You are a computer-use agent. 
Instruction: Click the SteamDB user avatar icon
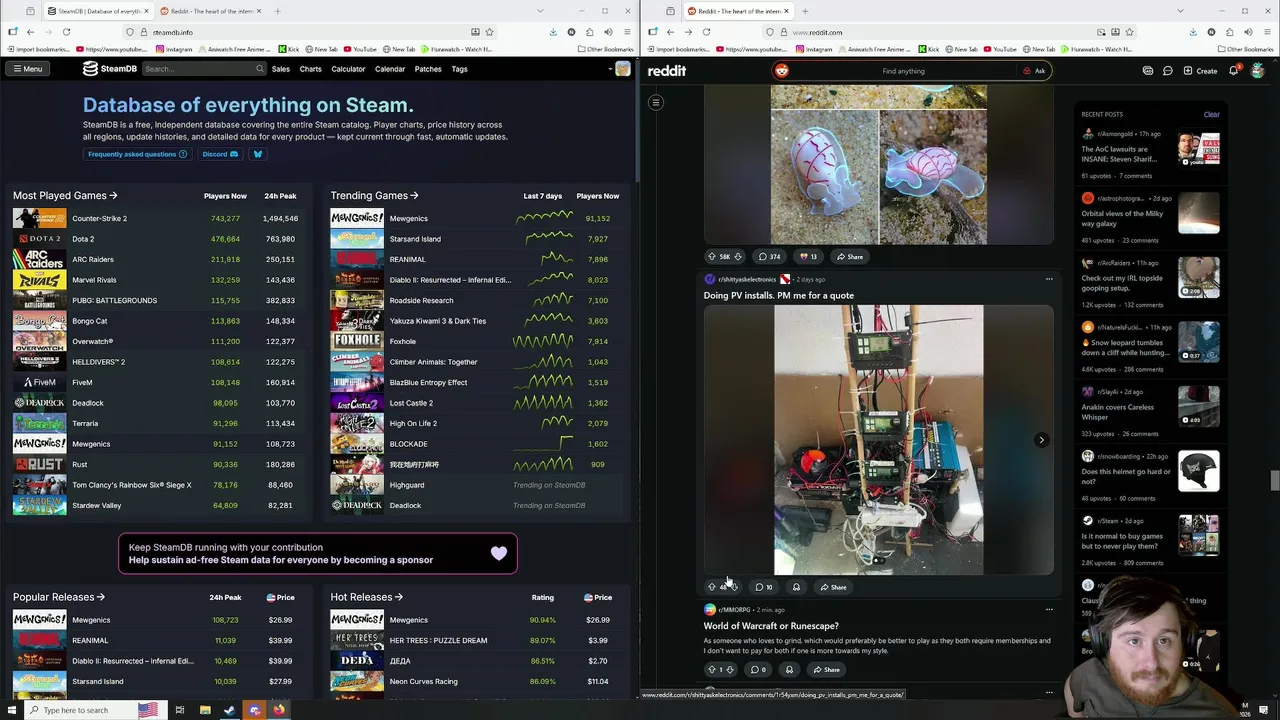[623, 69]
